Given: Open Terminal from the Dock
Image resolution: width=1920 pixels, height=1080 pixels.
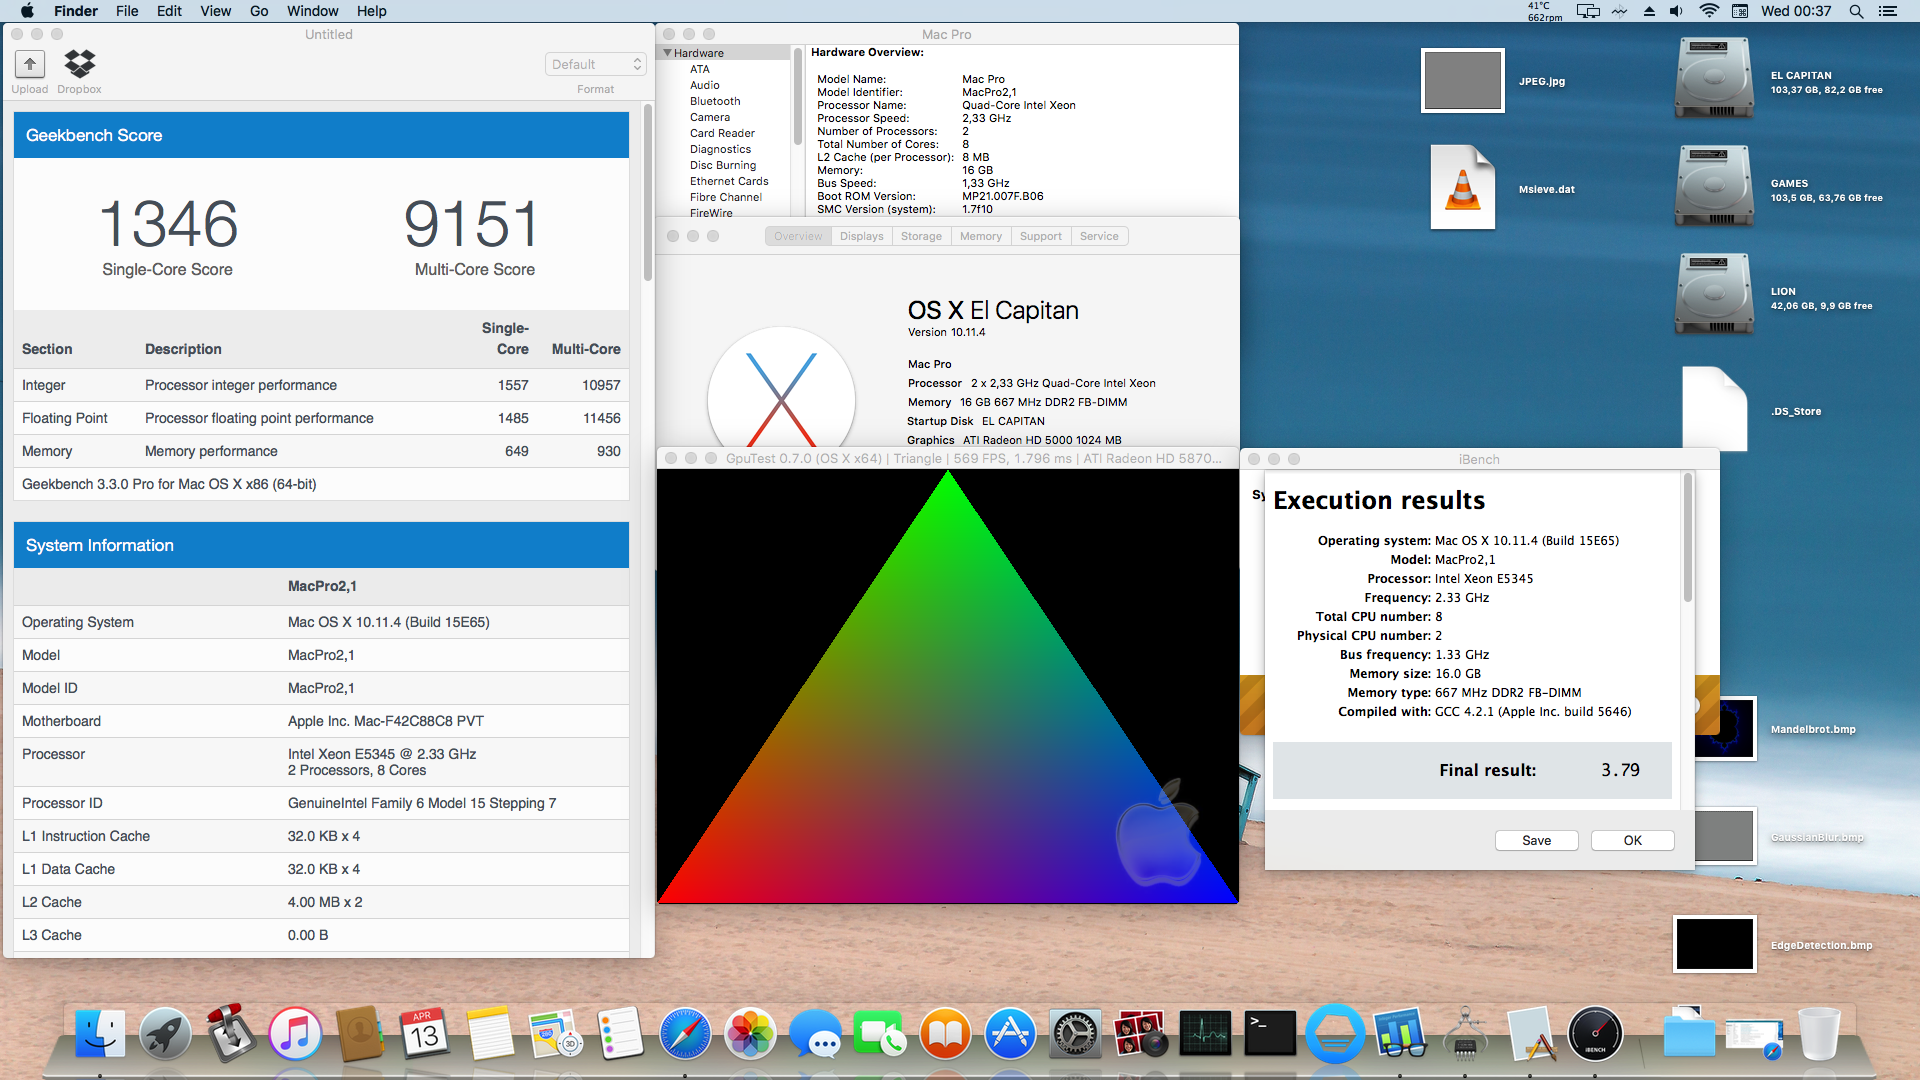Looking at the screenshot, I should coord(1270,1033).
